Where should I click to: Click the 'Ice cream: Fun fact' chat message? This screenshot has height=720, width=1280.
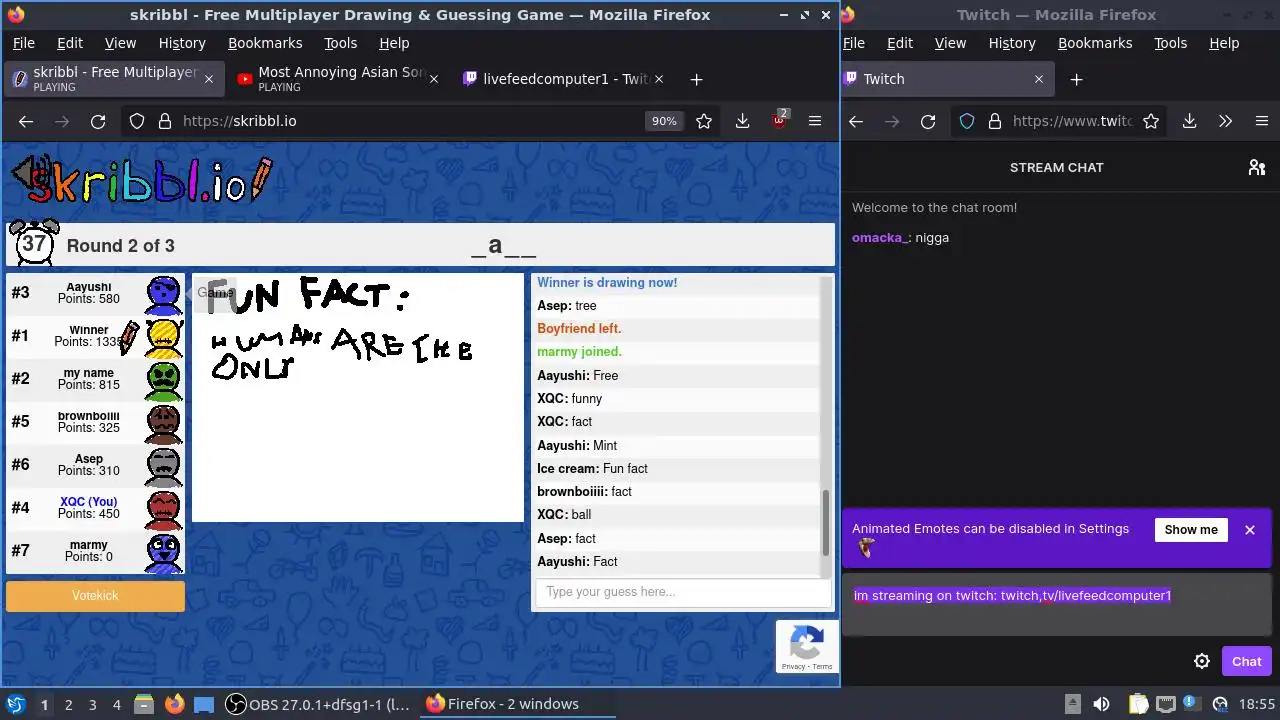point(592,468)
